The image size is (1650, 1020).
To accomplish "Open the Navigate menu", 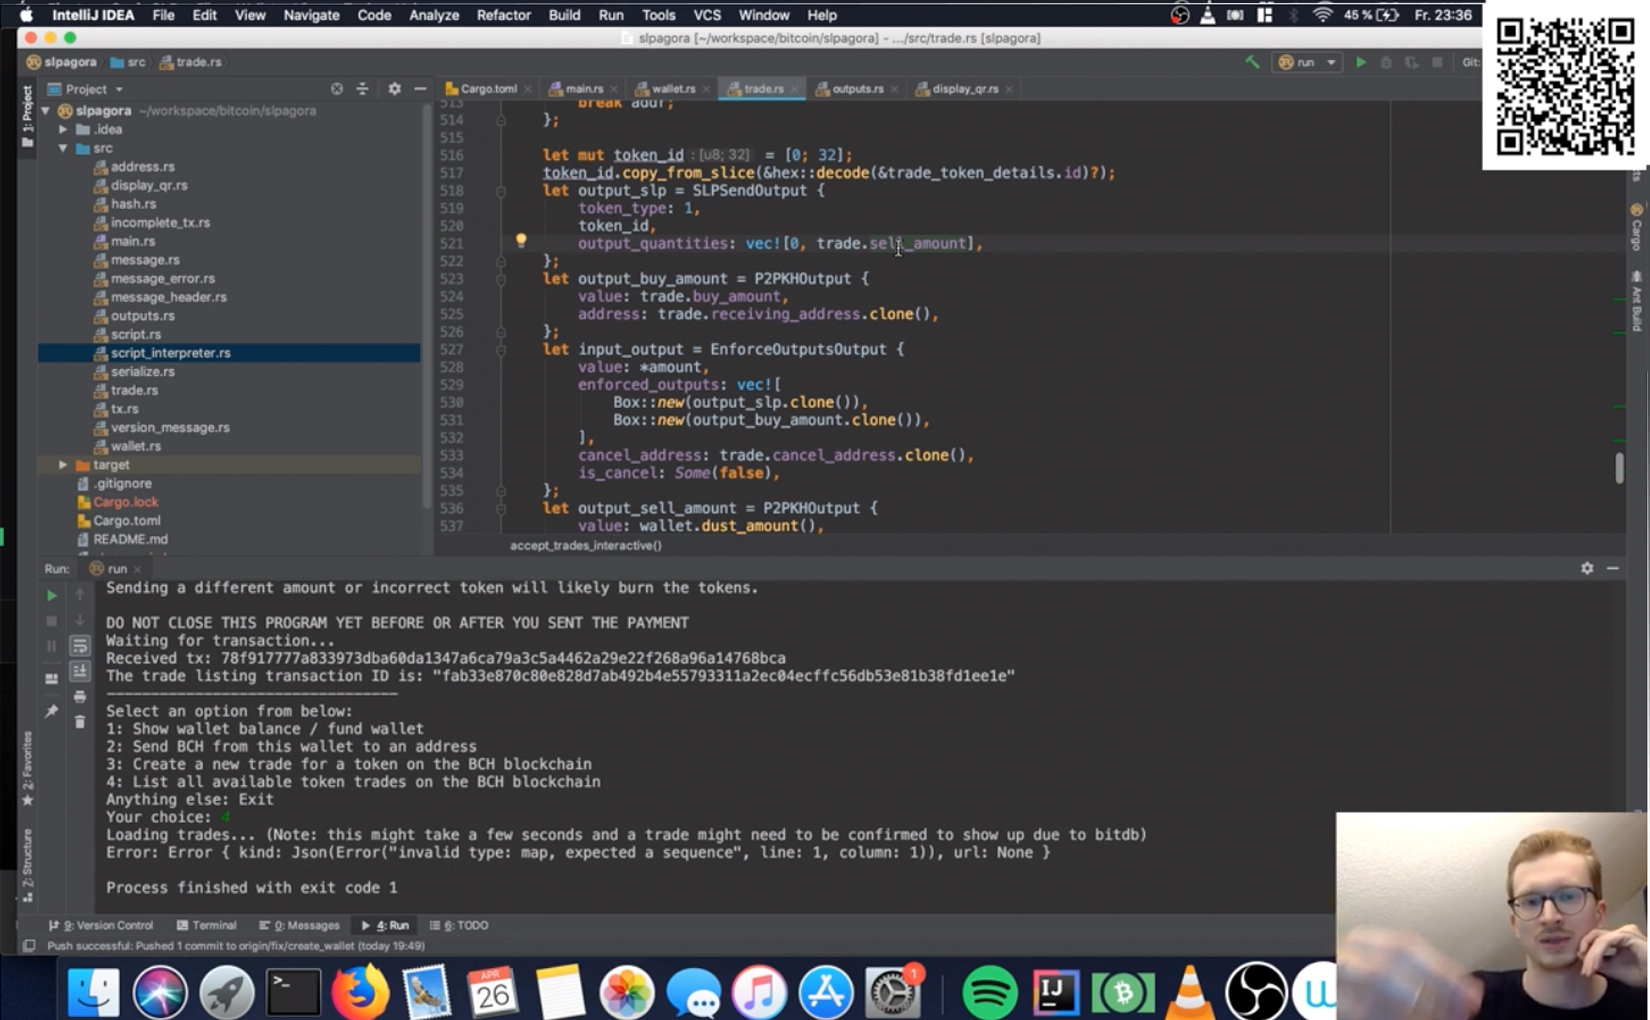I will [x=311, y=15].
